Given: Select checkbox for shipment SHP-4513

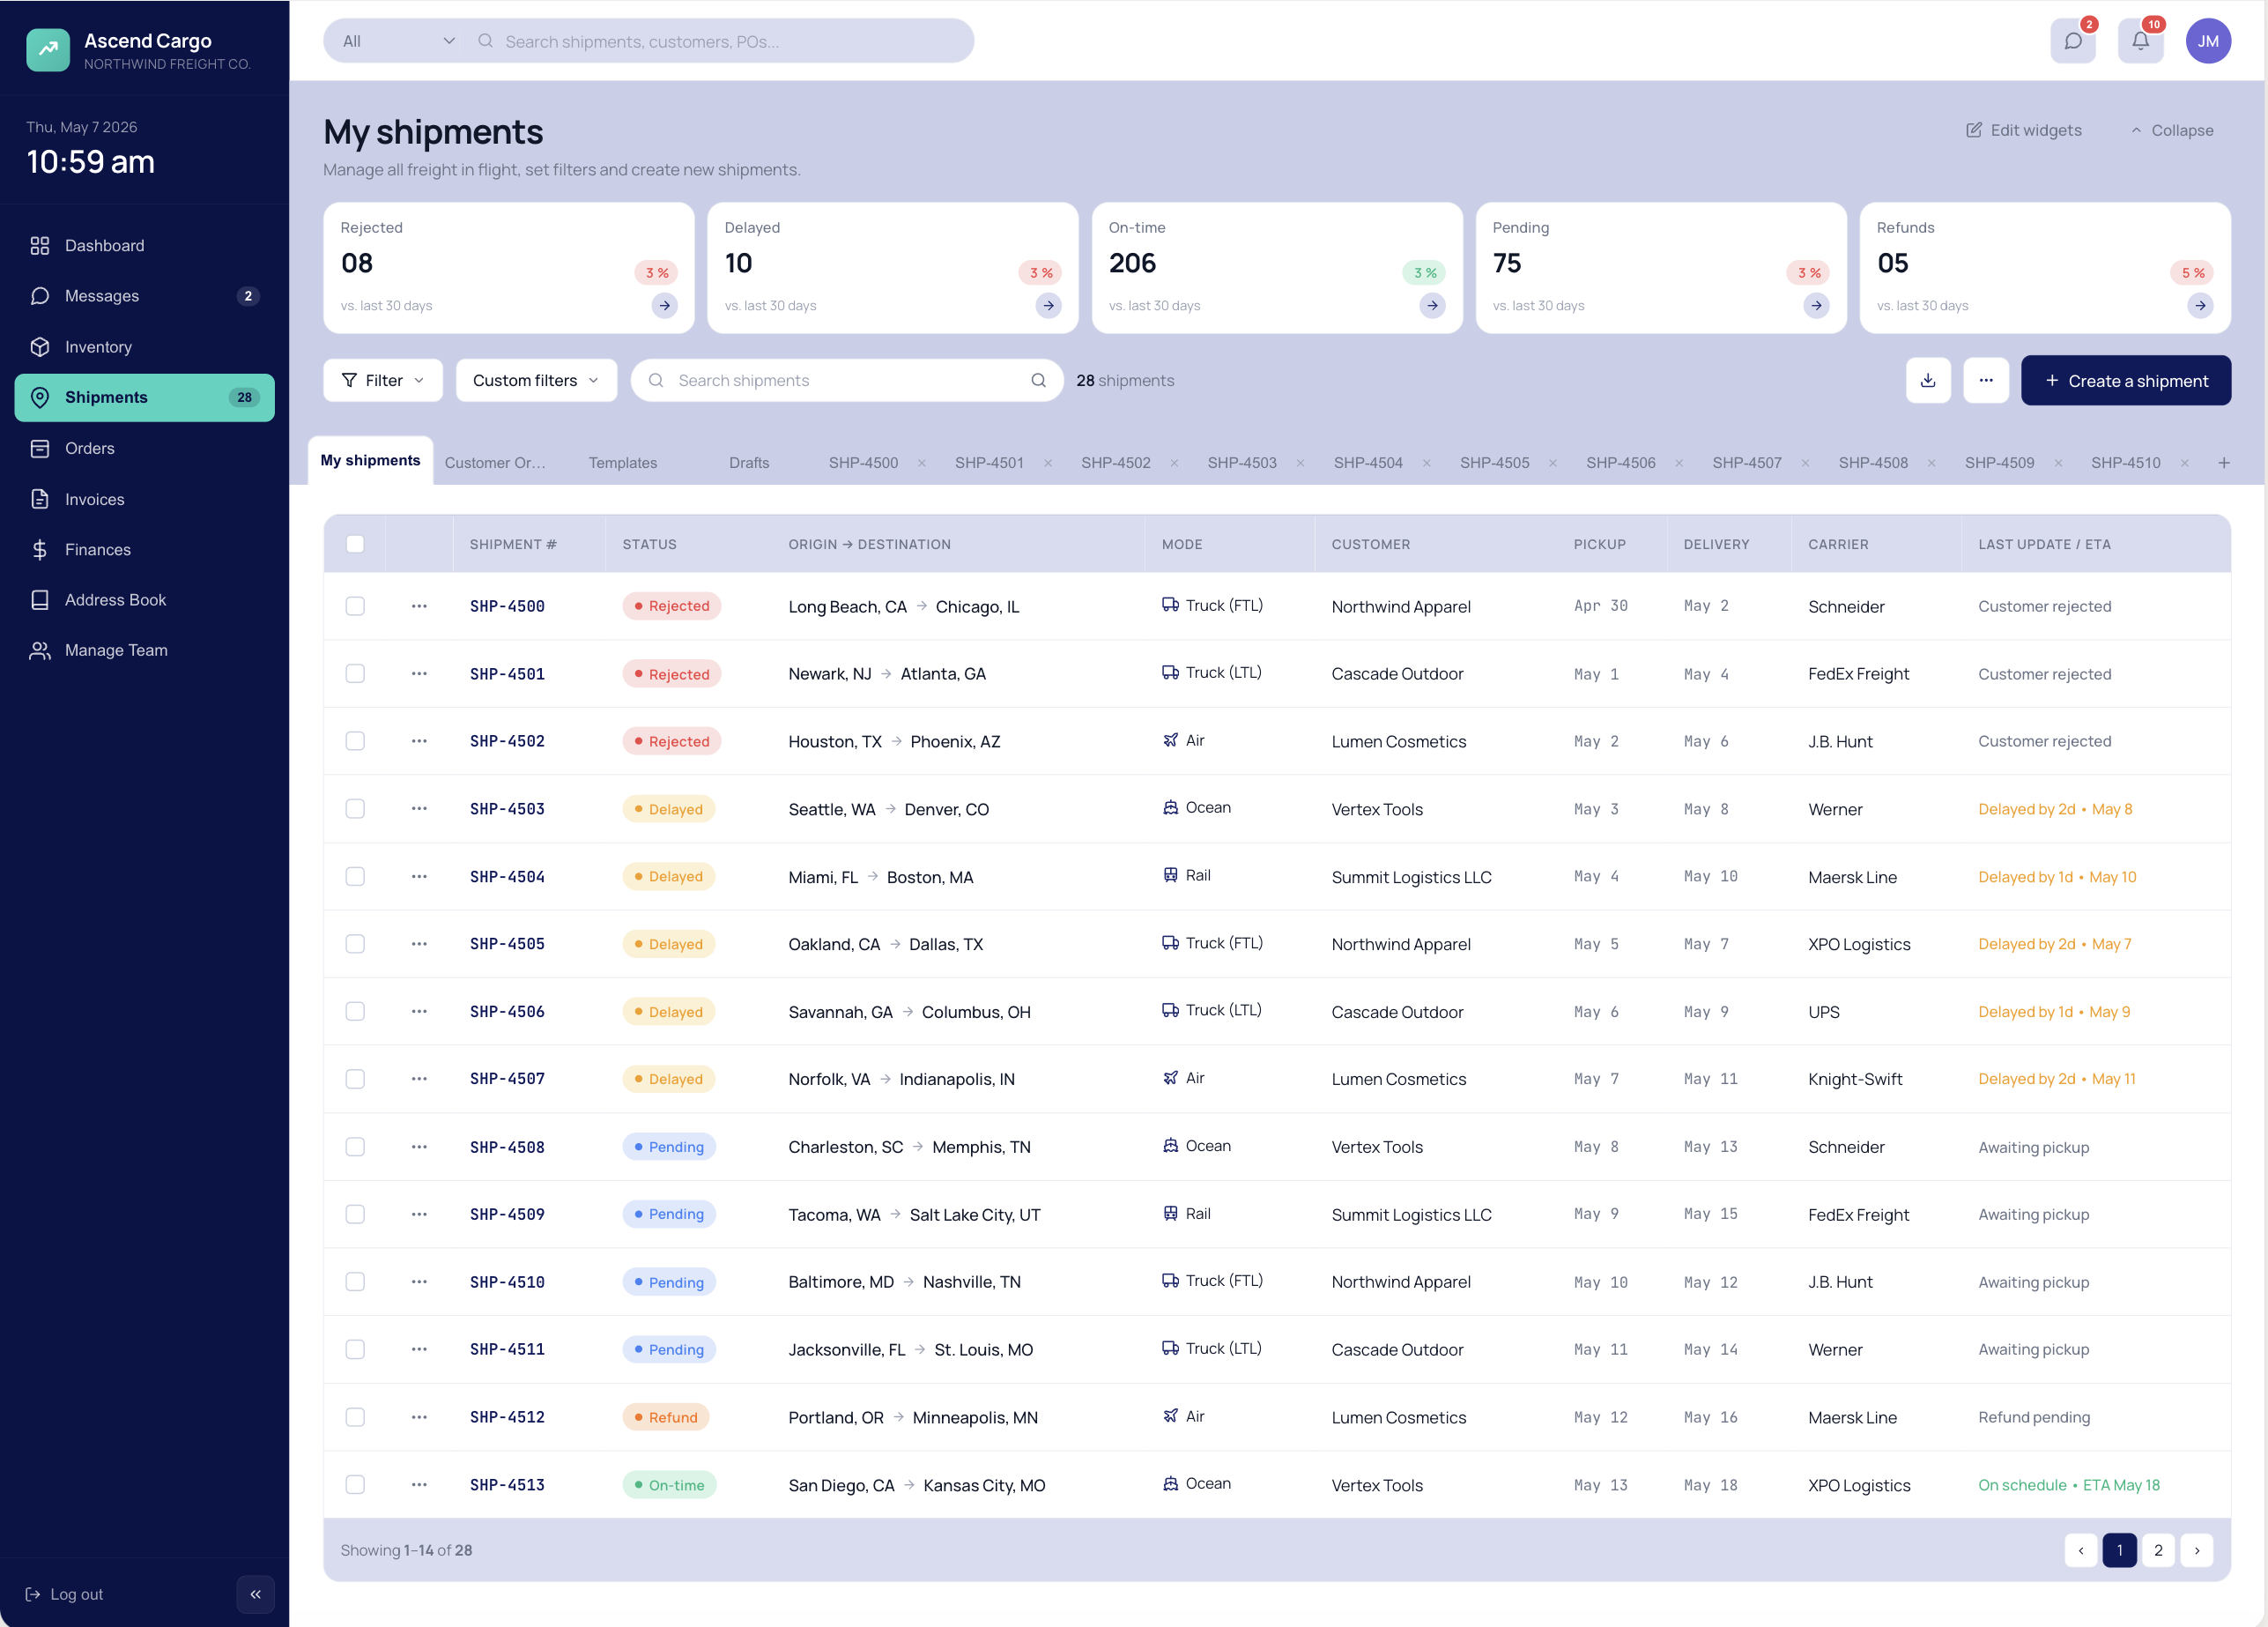Looking at the screenshot, I should point(355,1485).
